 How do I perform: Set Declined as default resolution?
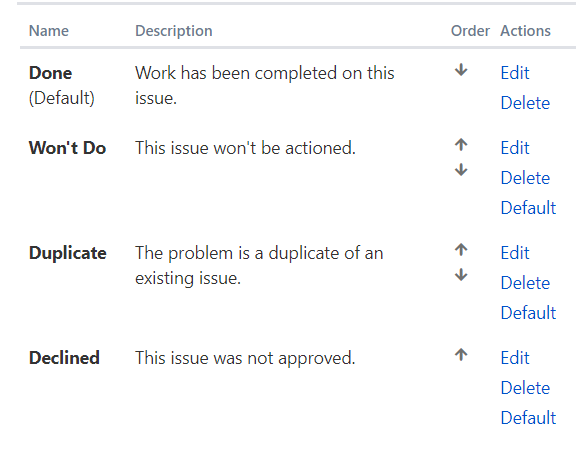pos(528,417)
